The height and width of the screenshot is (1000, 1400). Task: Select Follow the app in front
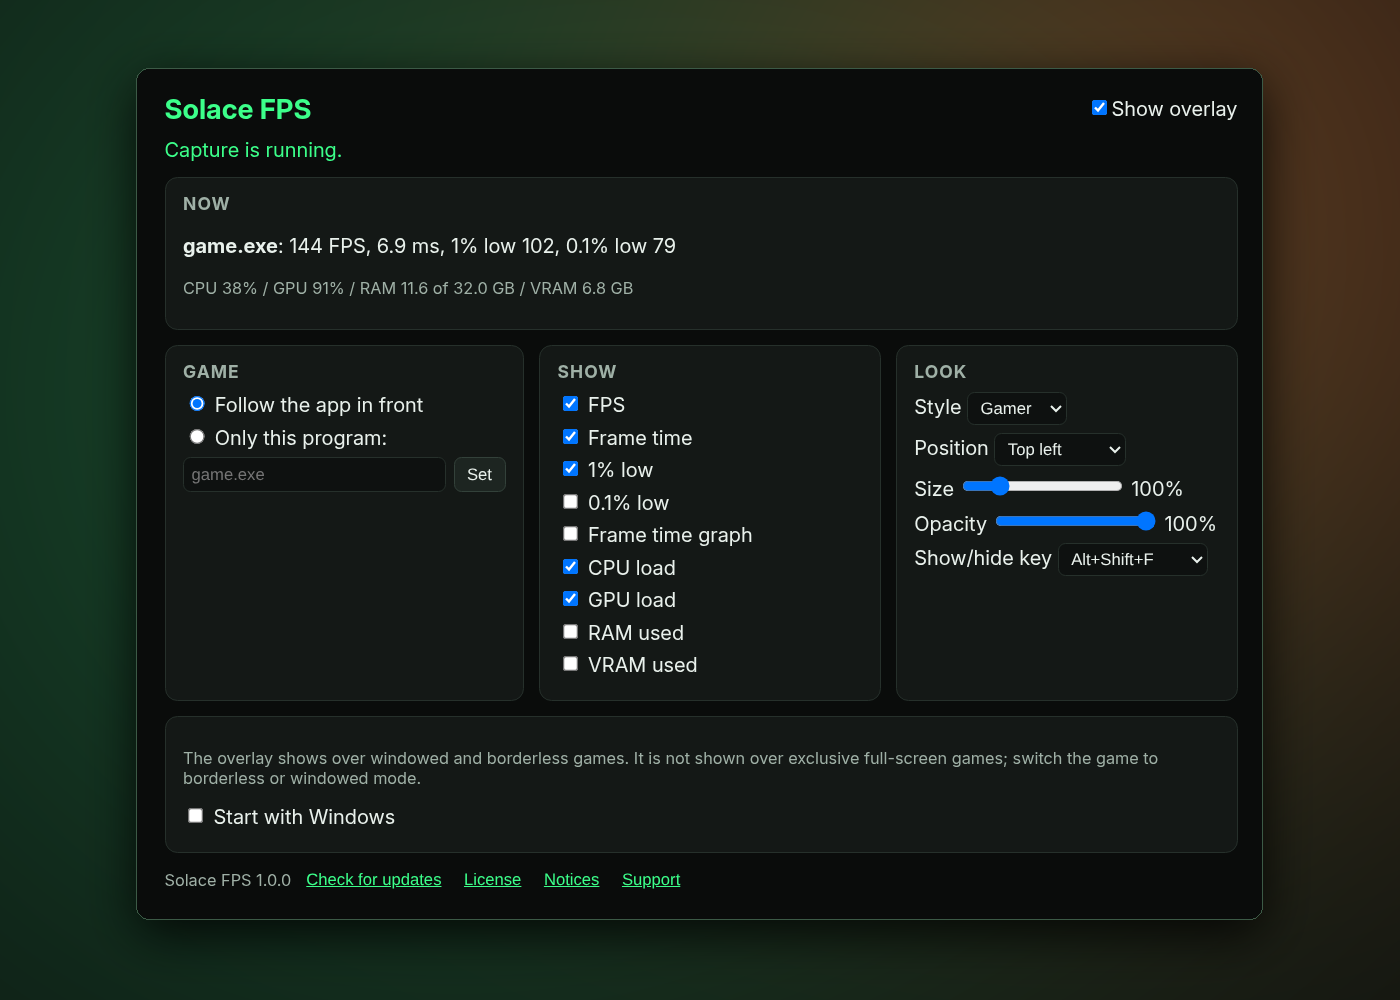pyautogui.click(x=197, y=404)
